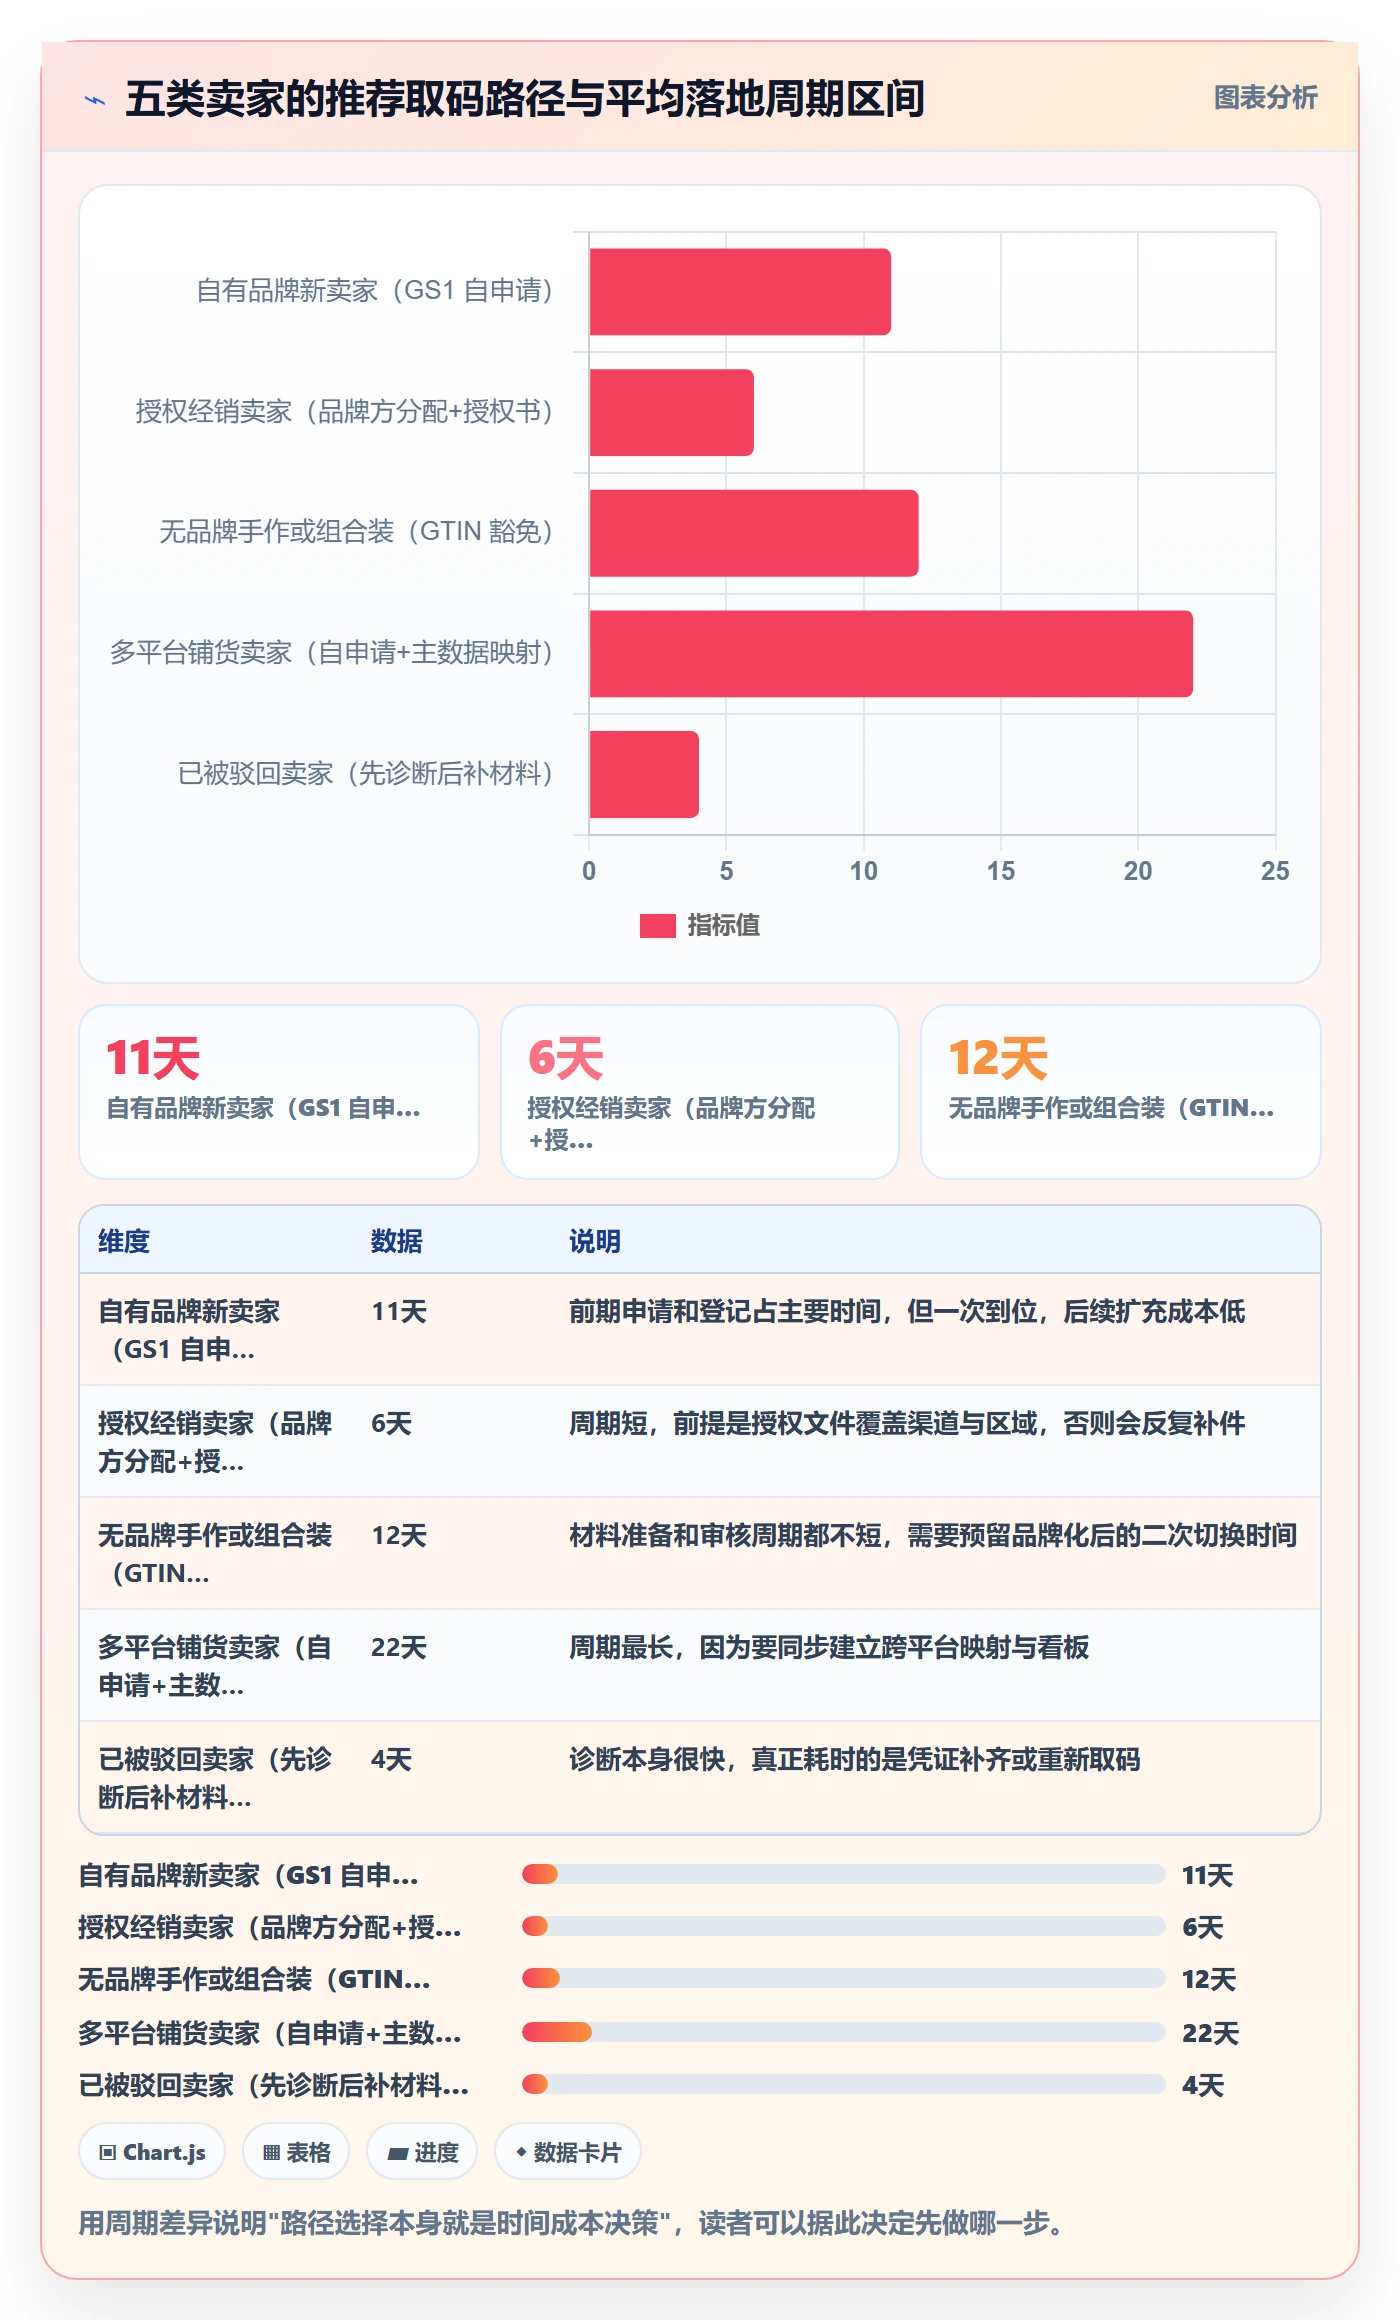The height and width of the screenshot is (2320, 1400).
Task: Click the progress bar for 自有品牌新卖家 (11天)
Action: tap(844, 1874)
